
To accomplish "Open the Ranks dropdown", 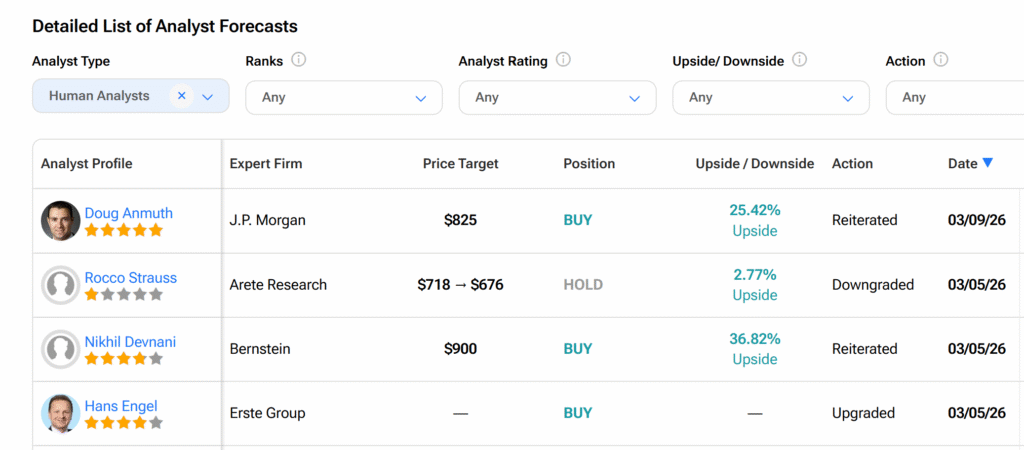I will tap(343, 98).
